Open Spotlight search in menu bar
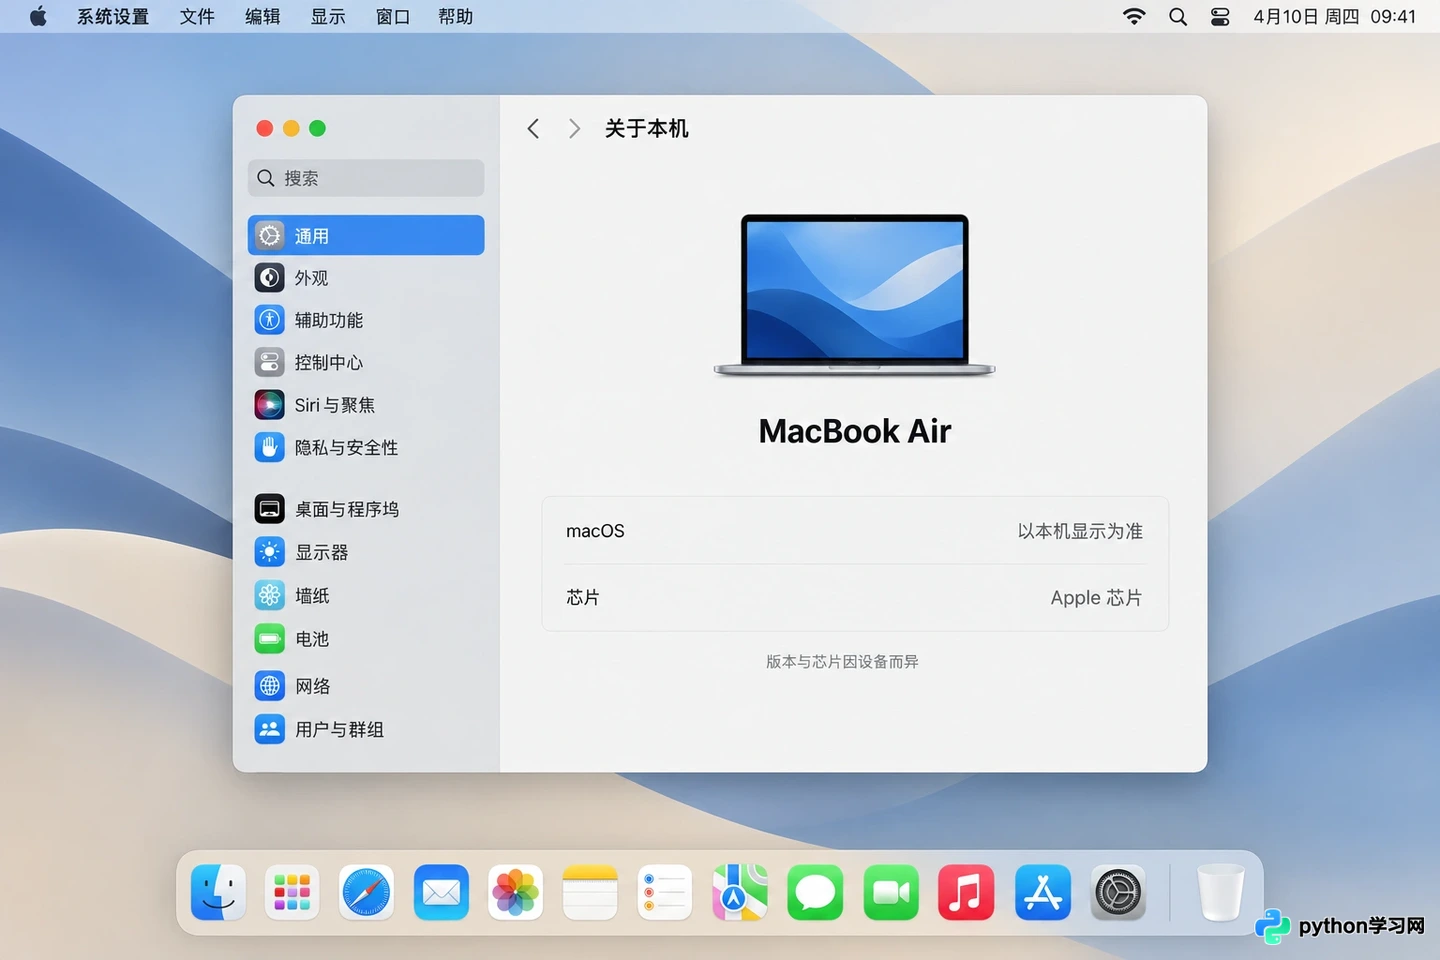Image resolution: width=1440 pixels, height=960 pixels. click(1178, 16)
